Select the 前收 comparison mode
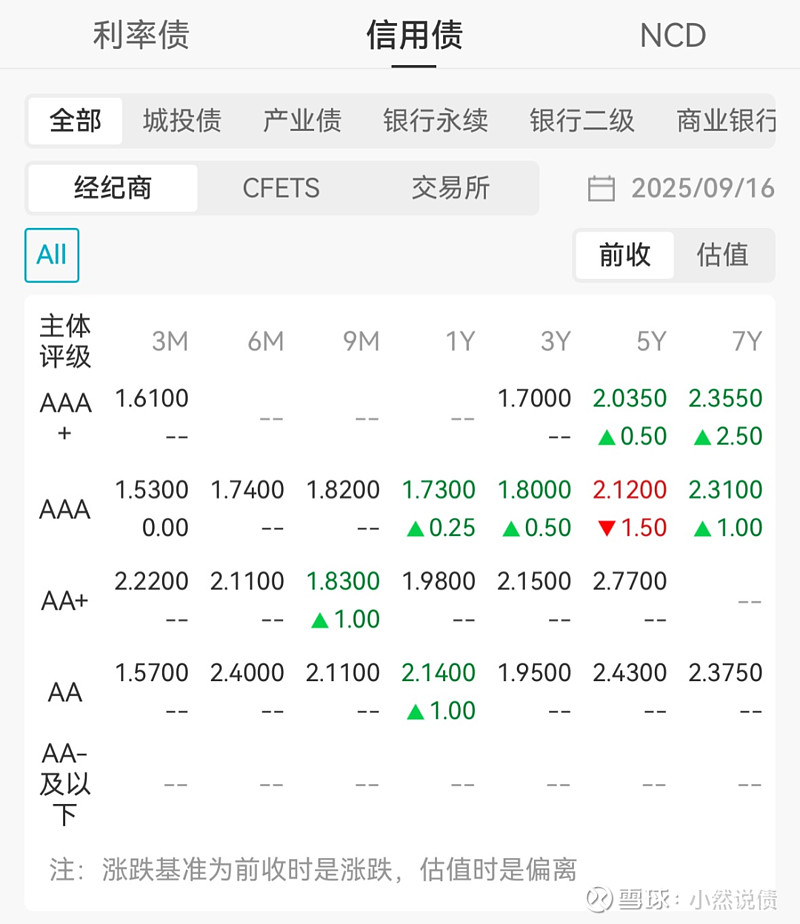Image resolution: width=800 pixels, height=924 pixels. 624,255
